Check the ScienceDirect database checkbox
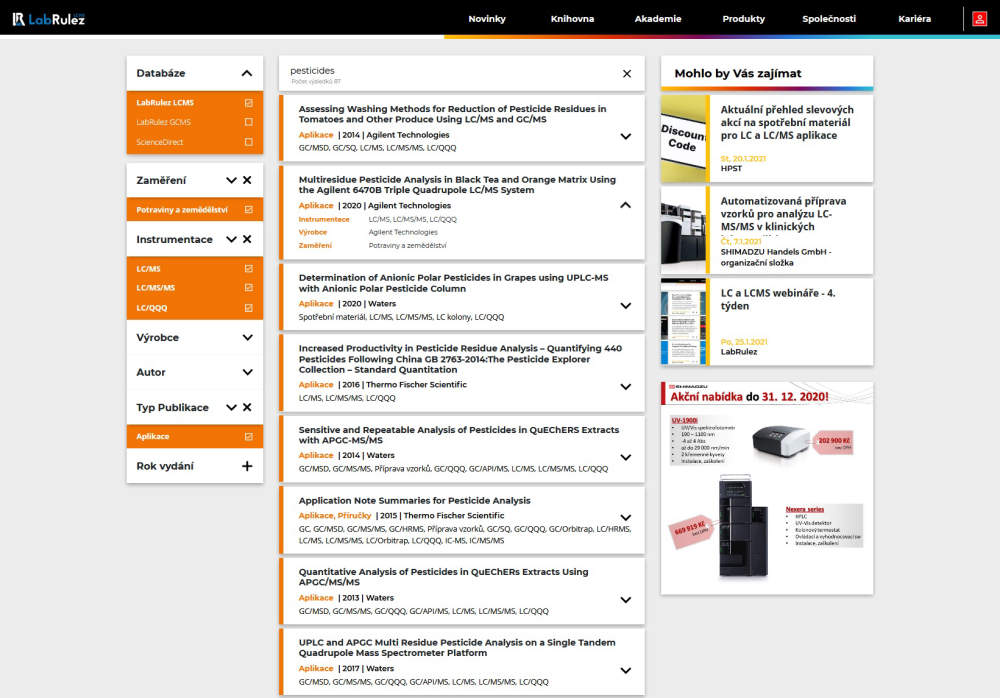1000x698 pixels. pos(249,142)
